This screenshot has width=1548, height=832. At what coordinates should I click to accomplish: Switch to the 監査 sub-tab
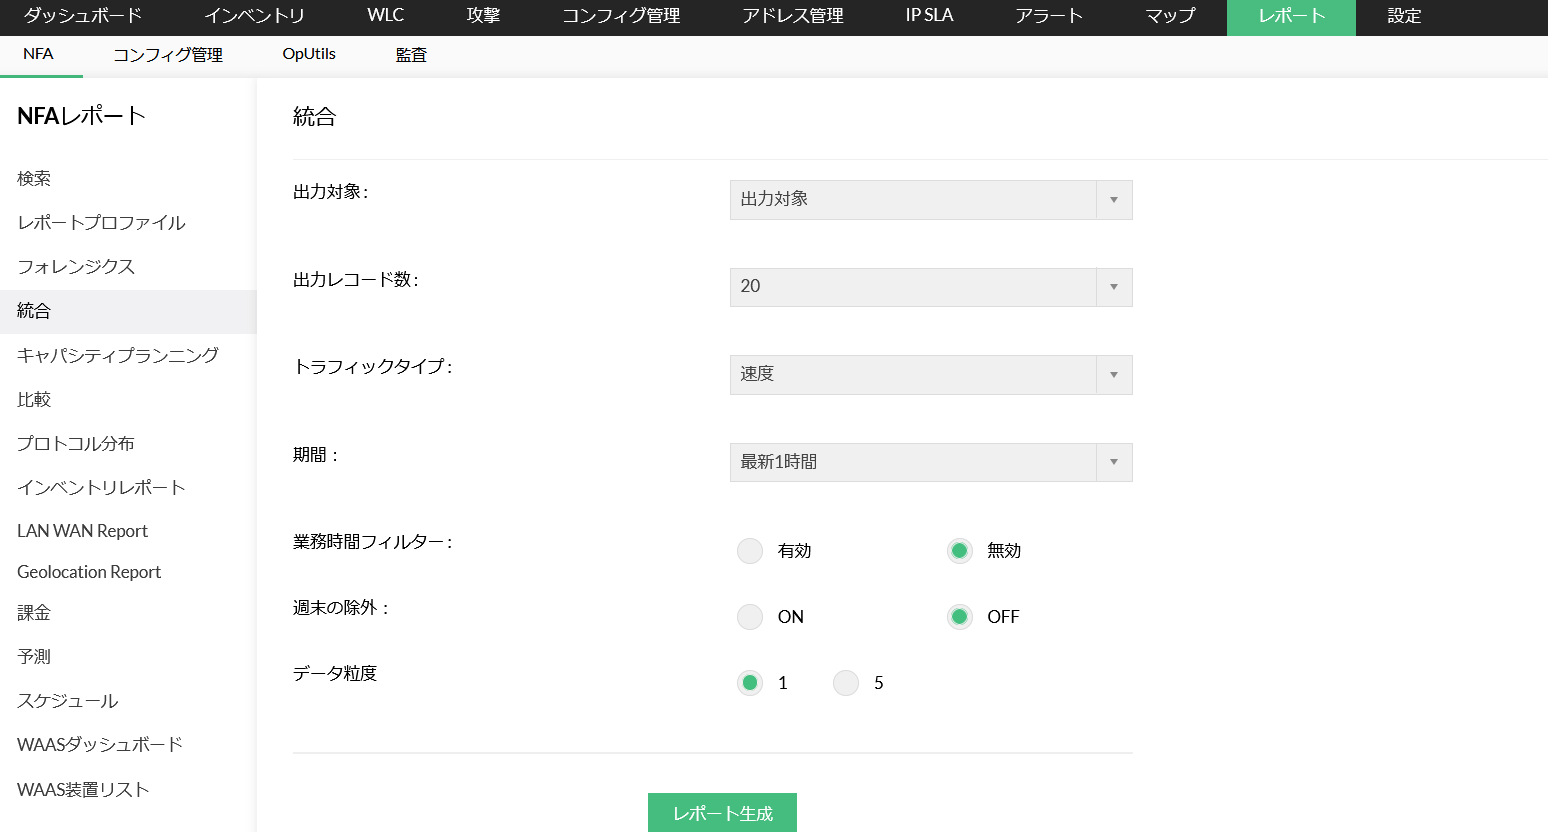411,55
